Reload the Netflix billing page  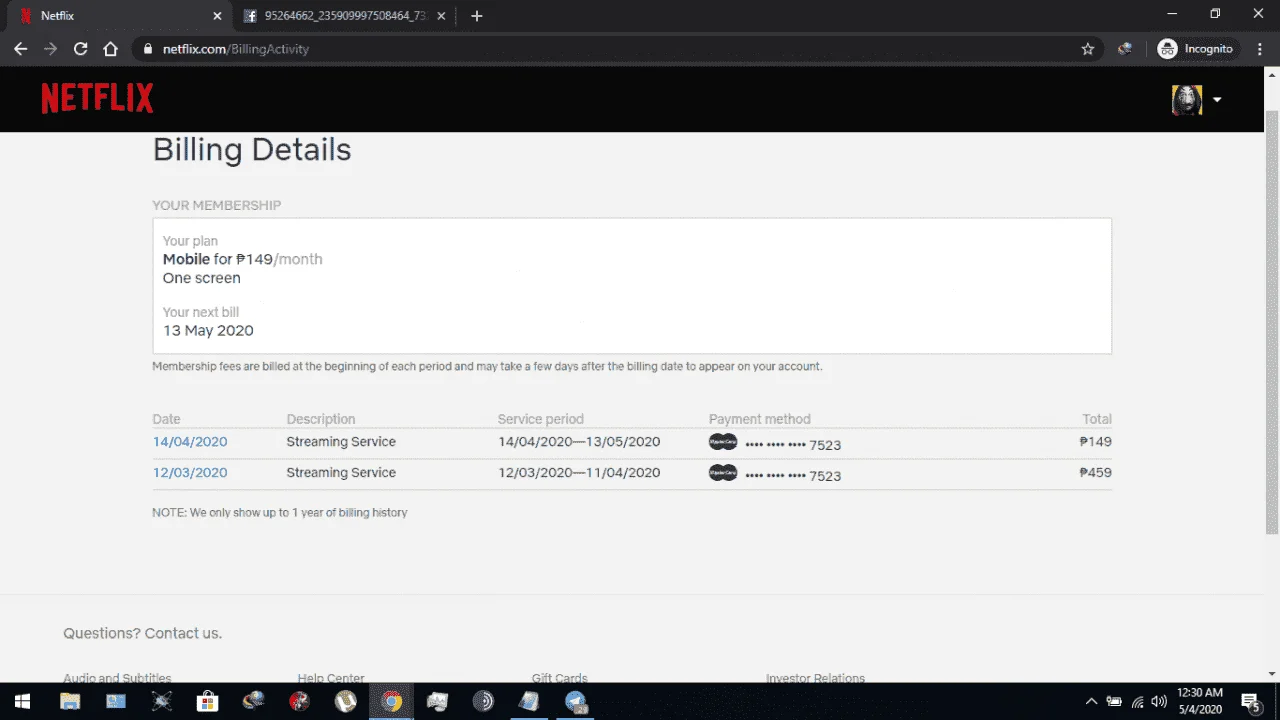point(81,48)
